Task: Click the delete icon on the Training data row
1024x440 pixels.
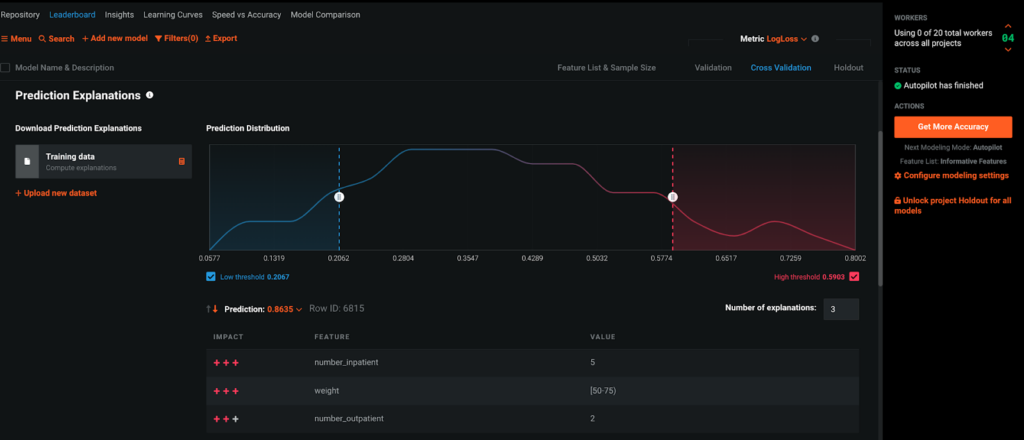Action: [x=182, y=161]
